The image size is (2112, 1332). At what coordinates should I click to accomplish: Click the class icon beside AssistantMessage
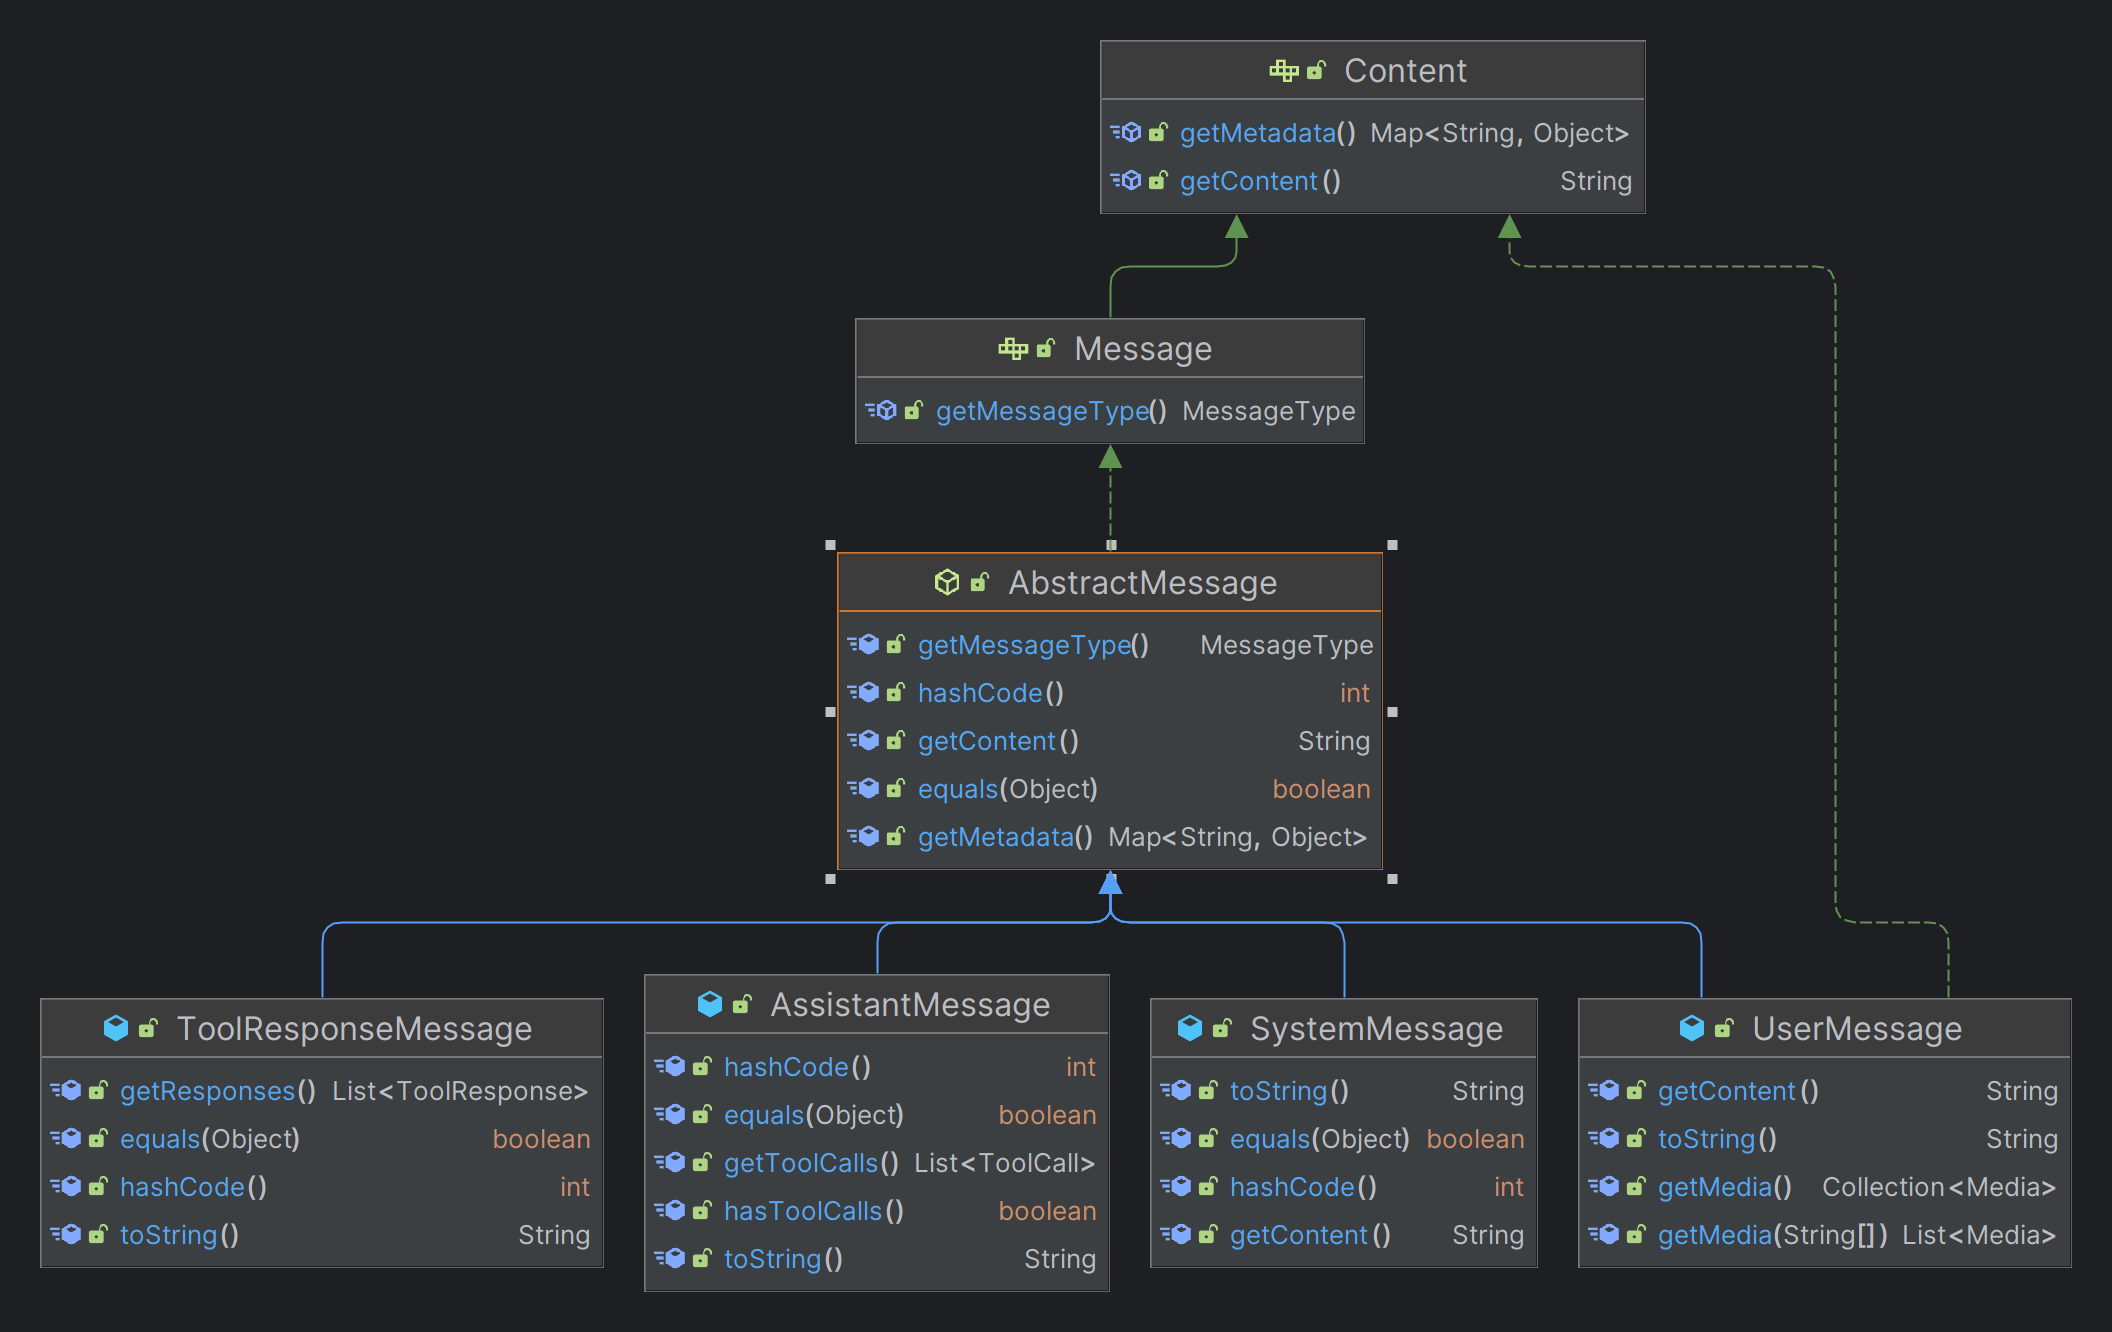pos(710,1004)
